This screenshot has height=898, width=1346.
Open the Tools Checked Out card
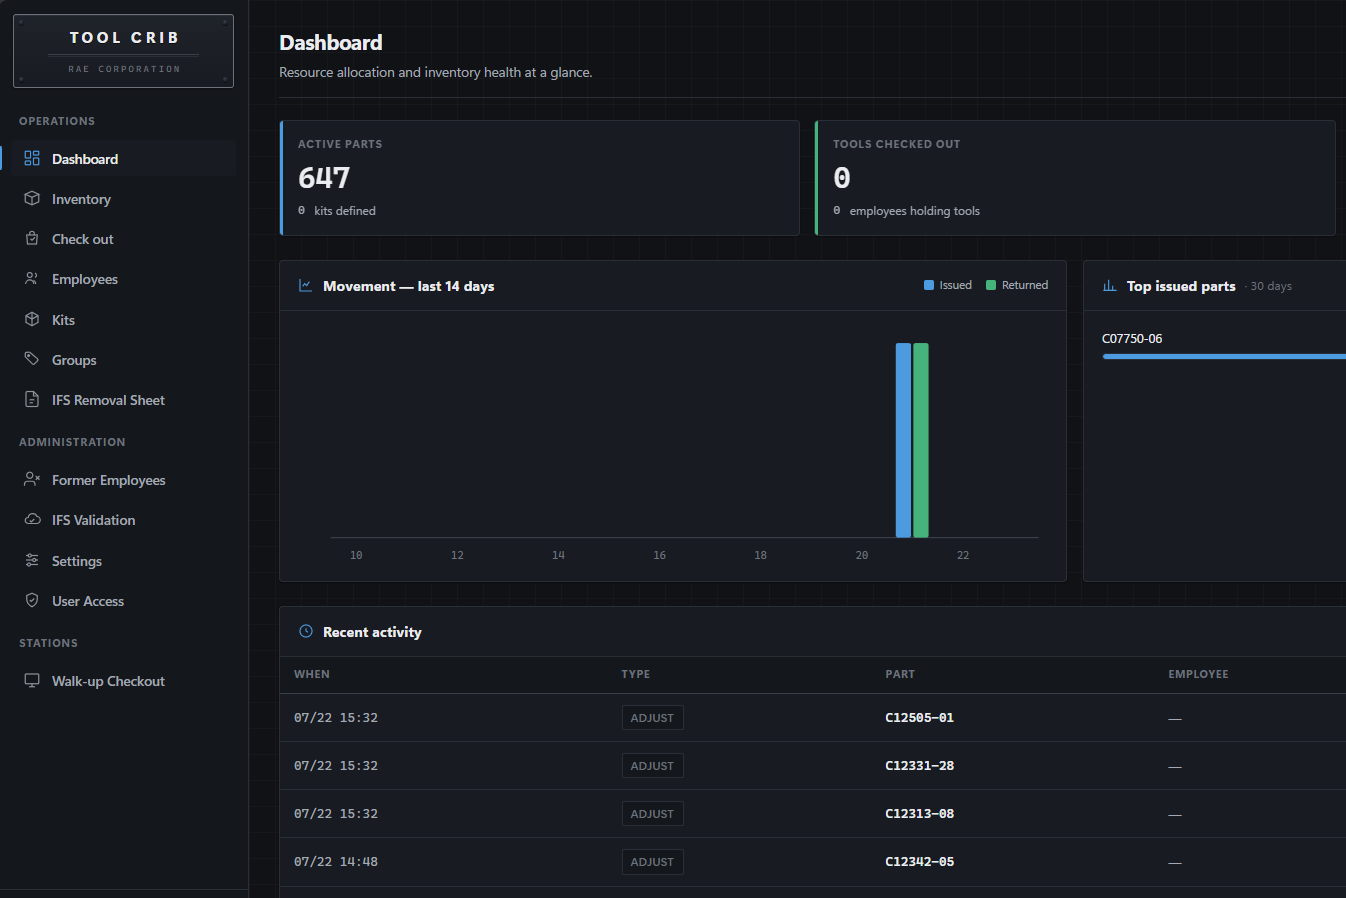(1075, 178)
